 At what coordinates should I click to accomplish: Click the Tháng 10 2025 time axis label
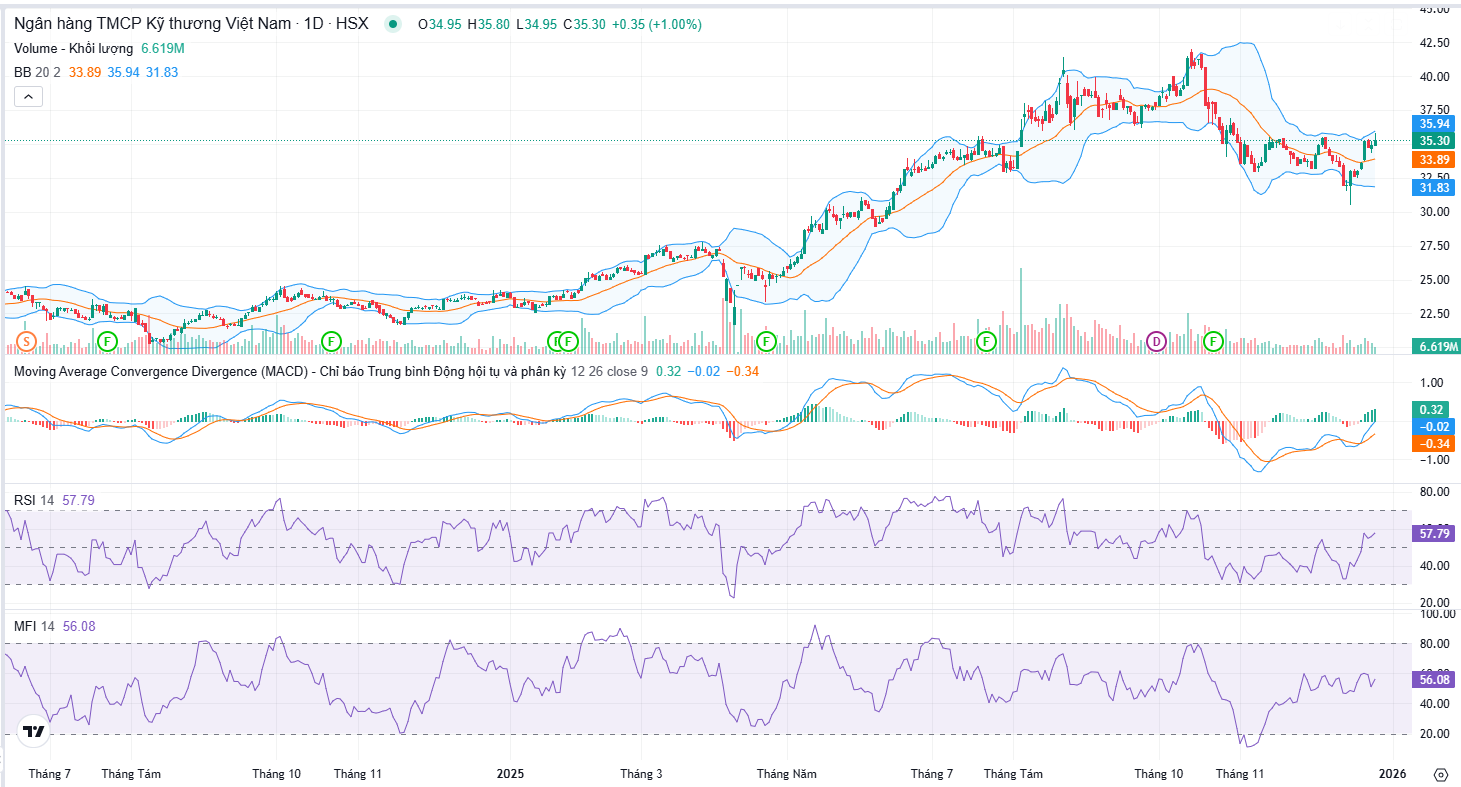(x=1158, y=774)
